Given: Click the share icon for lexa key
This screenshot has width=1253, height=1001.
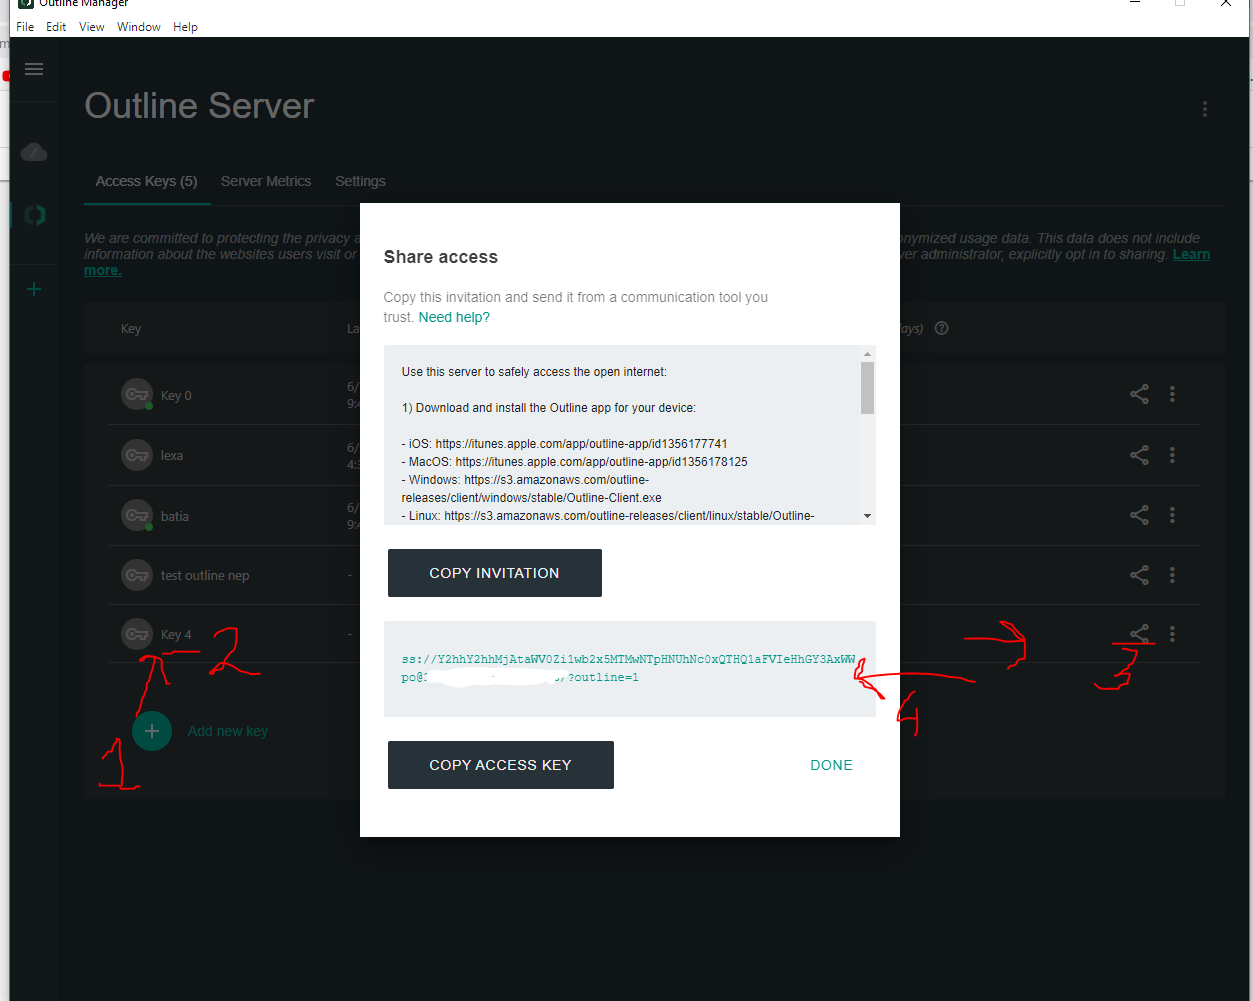Looking at the screenshot, I should [x=1139, y=455].
